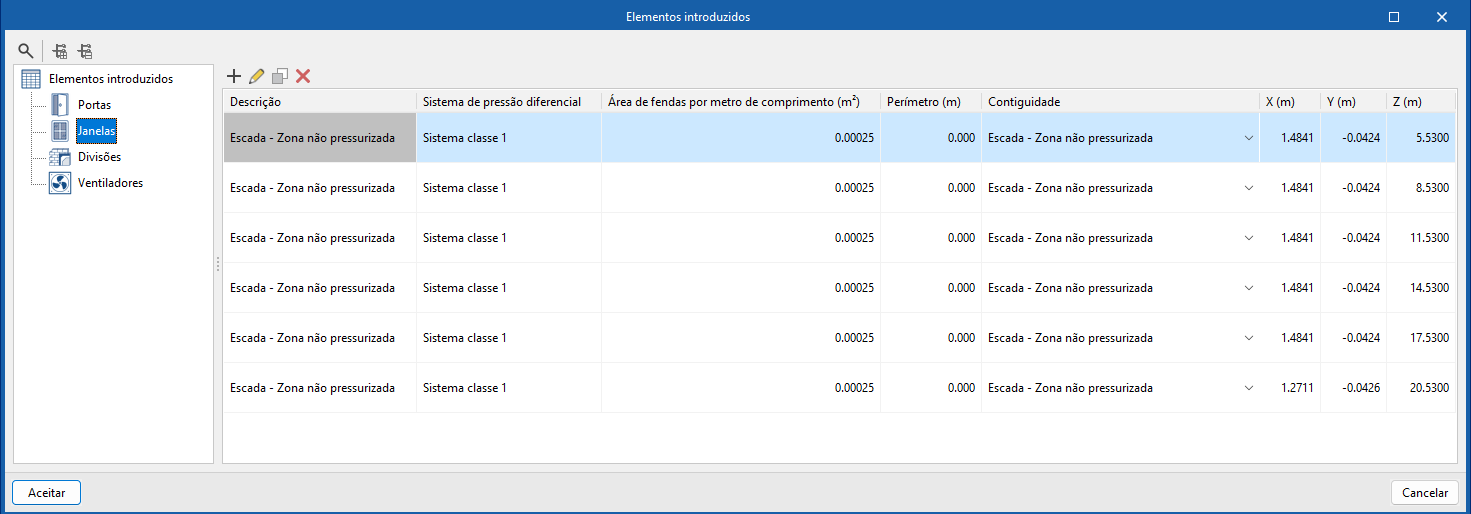1471x514 pixels.
Task: Click Sistema classe 1 in row Z 20.5300
Action: pos(509,388)
